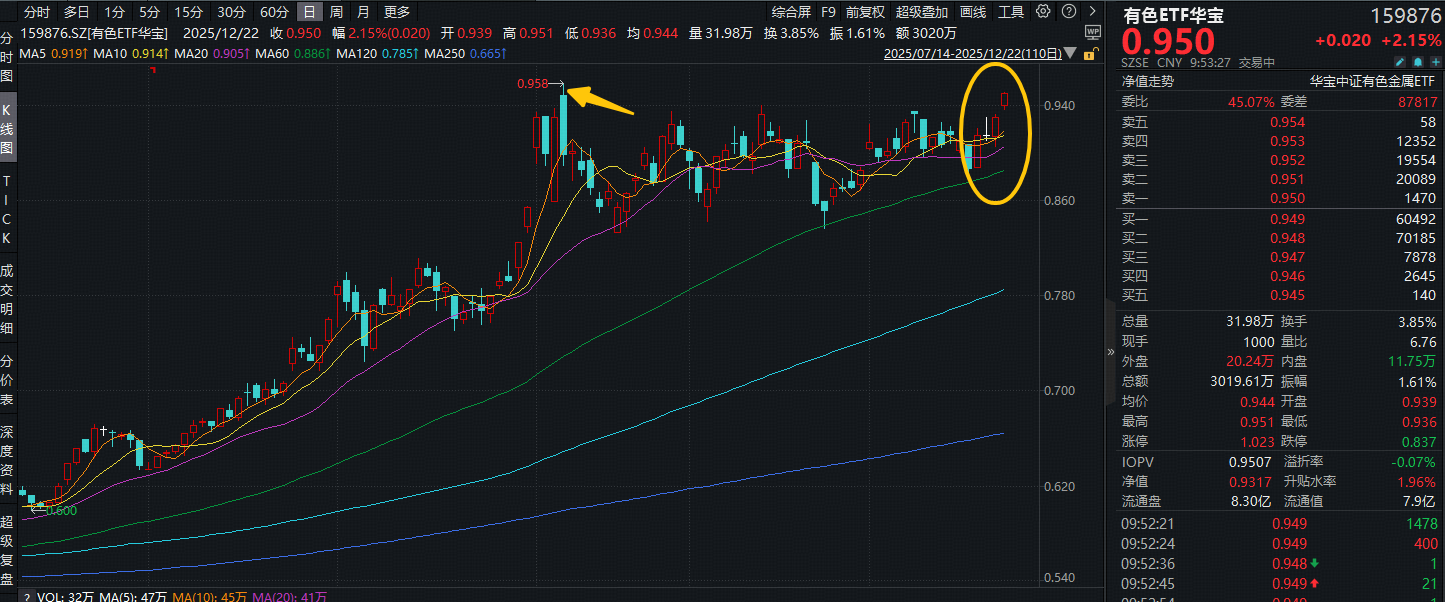Open the TICK sidebar tab
Viewport: 1445px width, 602px height.
tap(7, 210)
